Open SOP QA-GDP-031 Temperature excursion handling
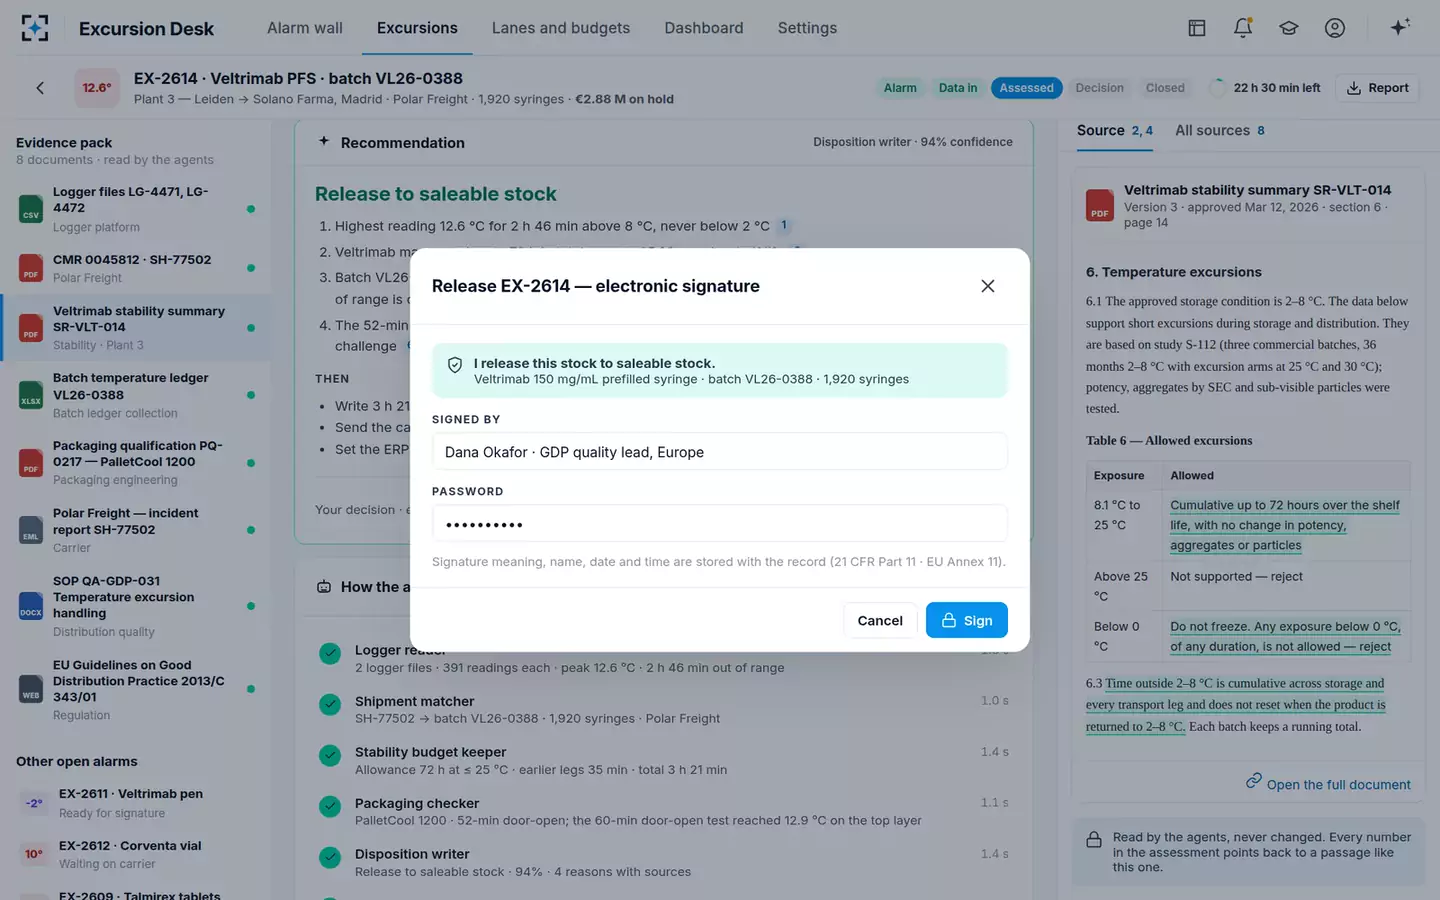The height and width of the screenshot is (900, 1440). [135, 606]
